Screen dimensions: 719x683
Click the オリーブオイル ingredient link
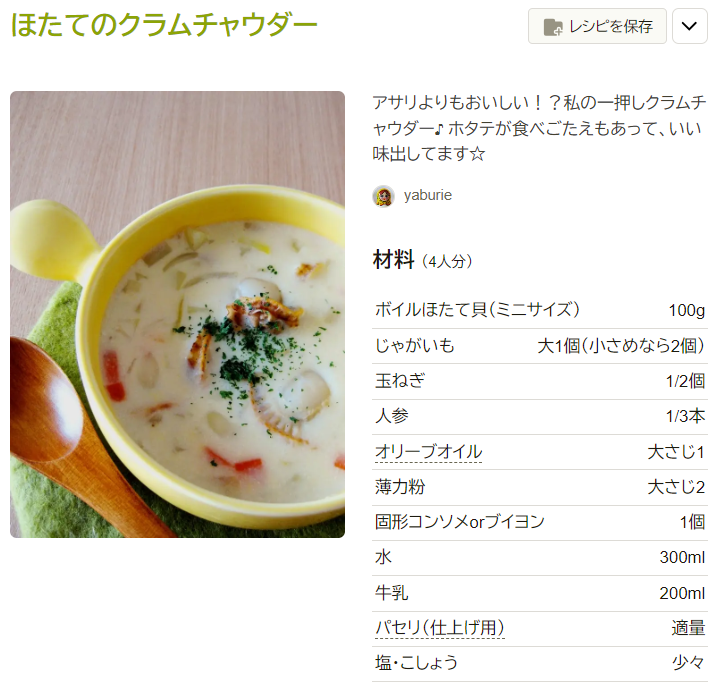428,452
